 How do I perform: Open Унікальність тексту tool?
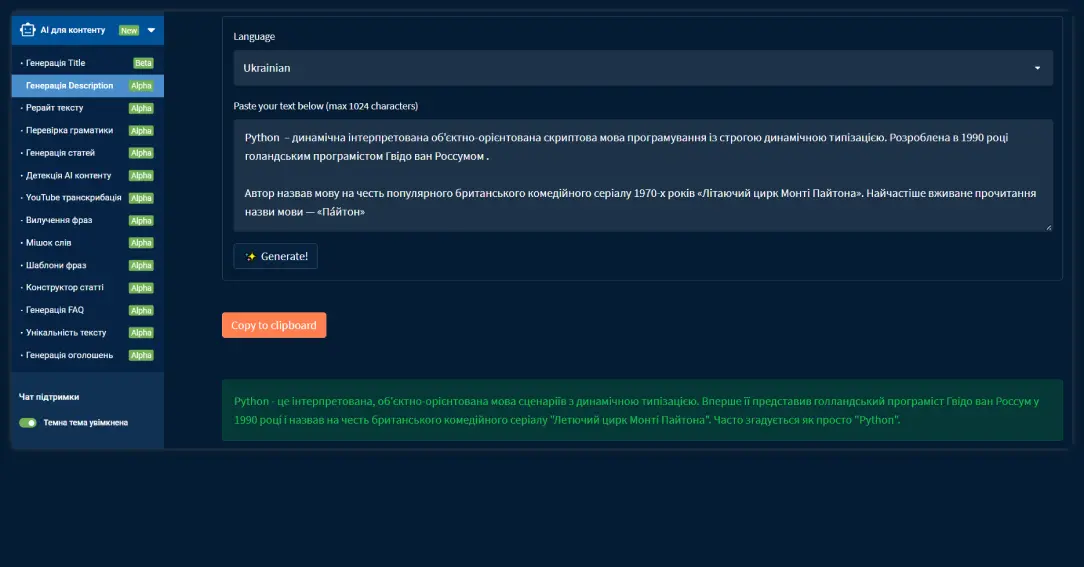point(88,333)
